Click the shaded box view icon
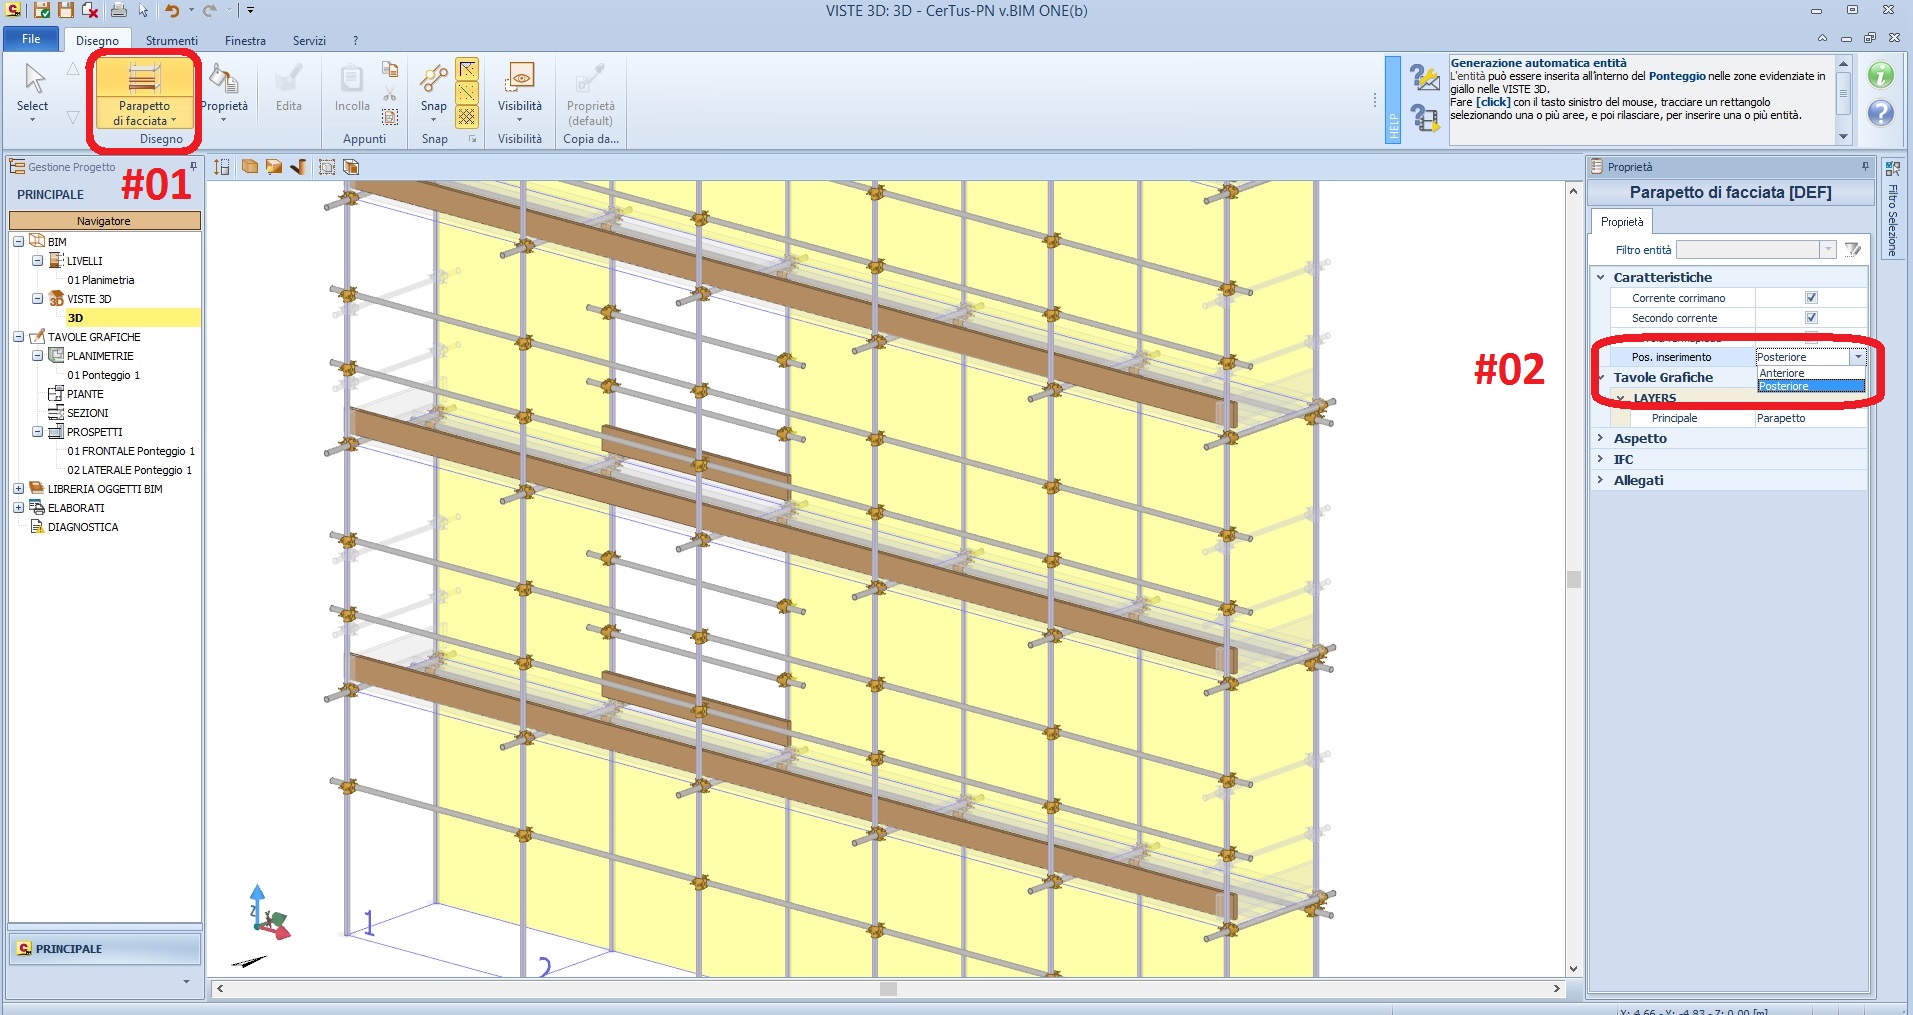 click(273, 167)
